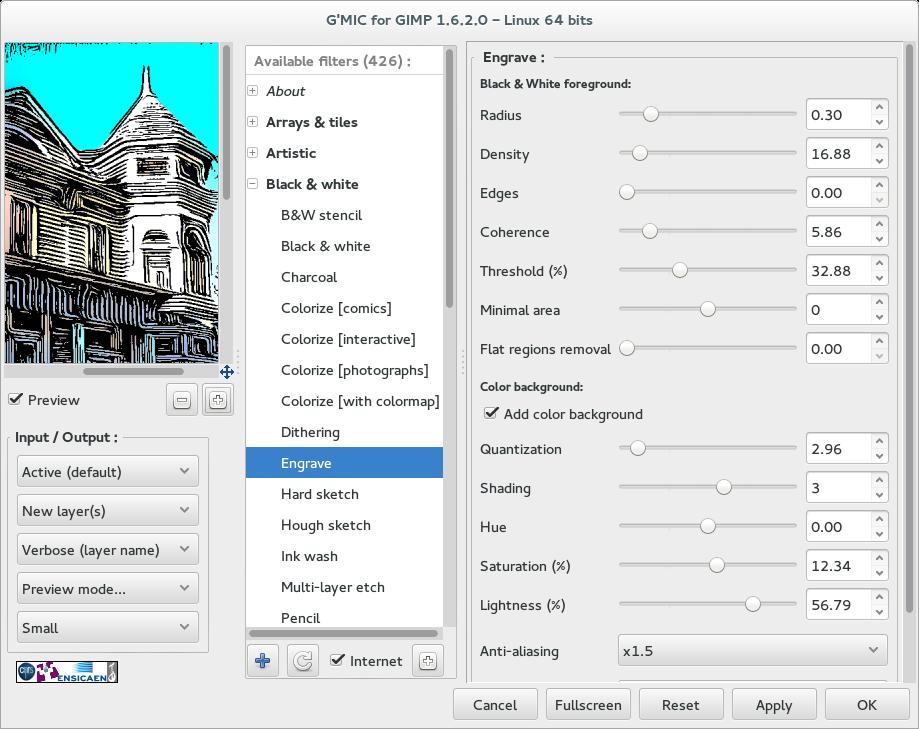Screen dimensions: 919x729
Task: Click the Lightness (%) slider handle
Action: coord(752,605)
